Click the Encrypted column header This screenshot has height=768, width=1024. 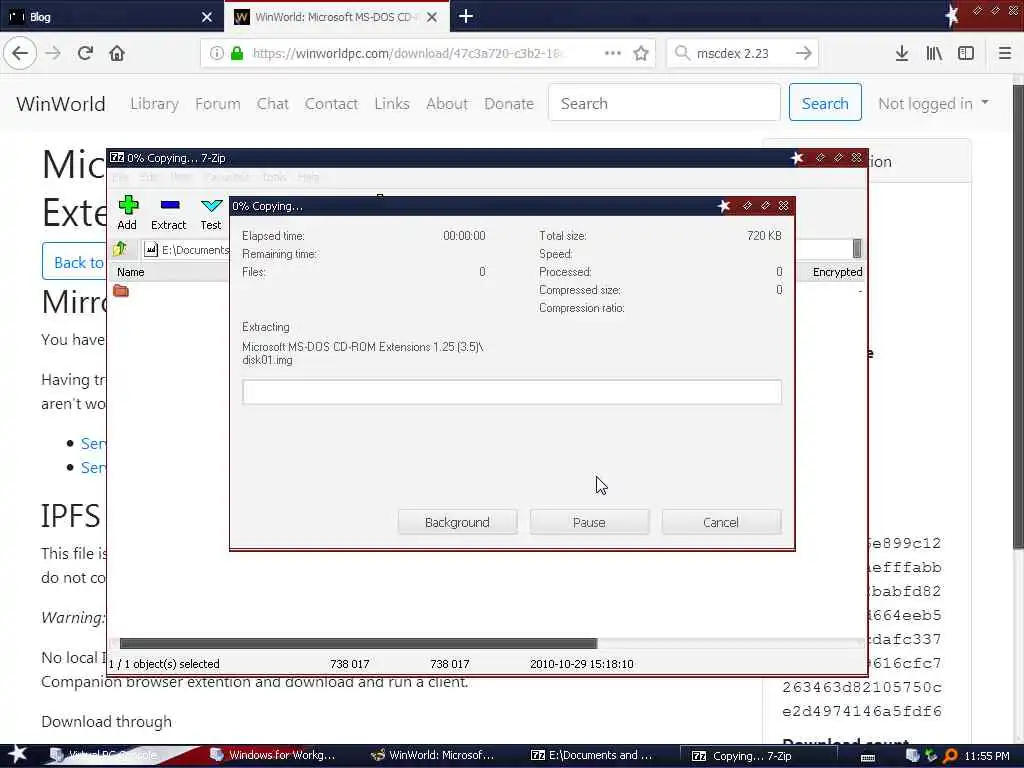837,272
